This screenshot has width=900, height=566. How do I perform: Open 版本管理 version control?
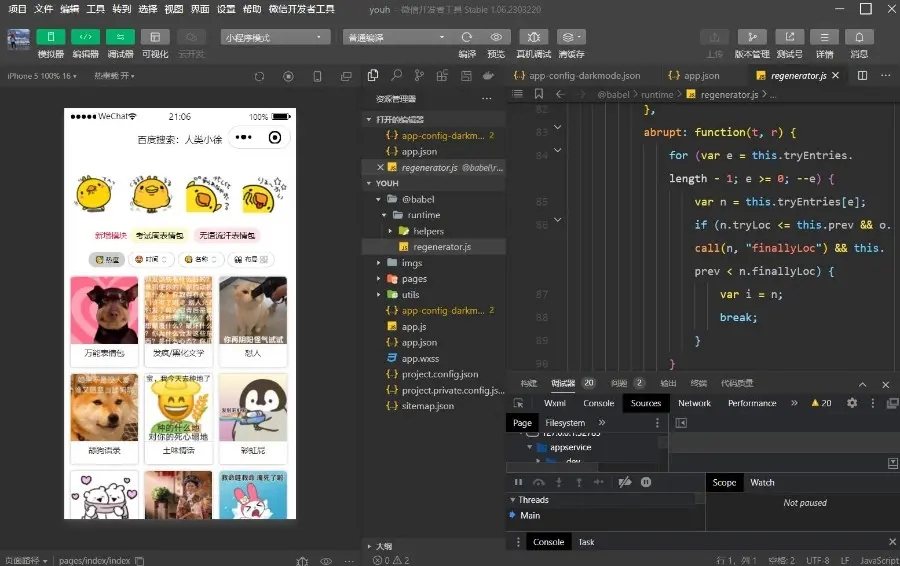(x=752, y=37)
